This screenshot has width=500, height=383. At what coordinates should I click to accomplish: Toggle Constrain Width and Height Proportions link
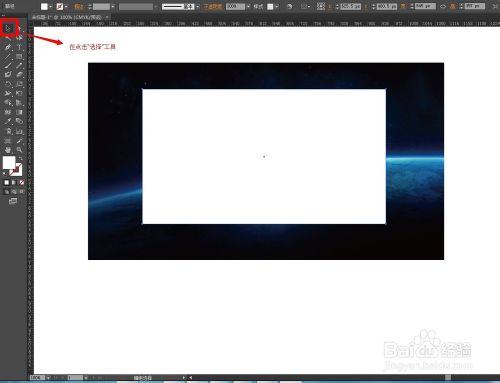pos(443,6)
